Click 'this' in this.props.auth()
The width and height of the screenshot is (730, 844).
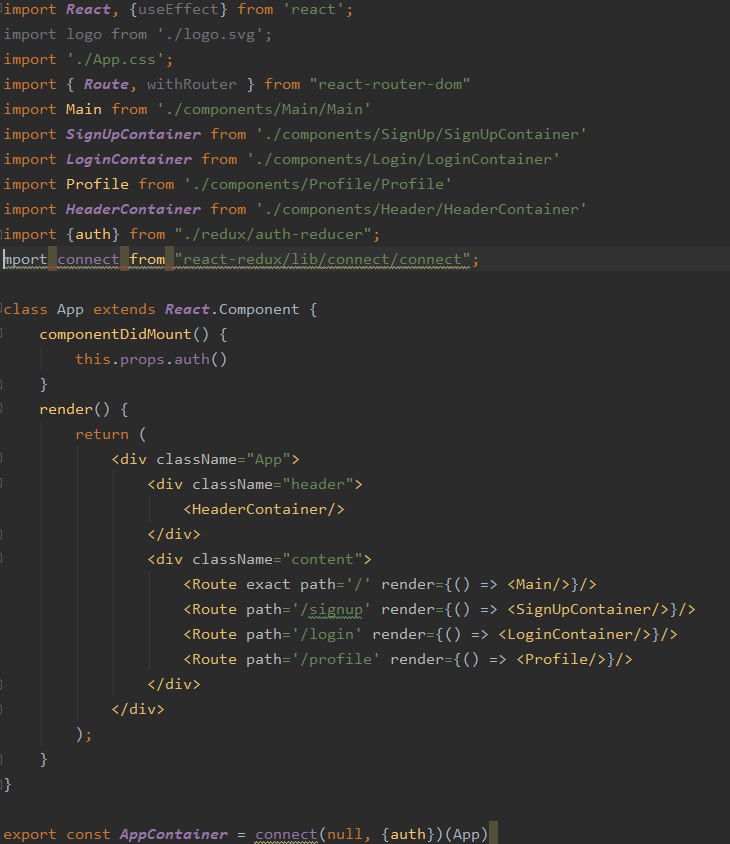pos(93,359)
